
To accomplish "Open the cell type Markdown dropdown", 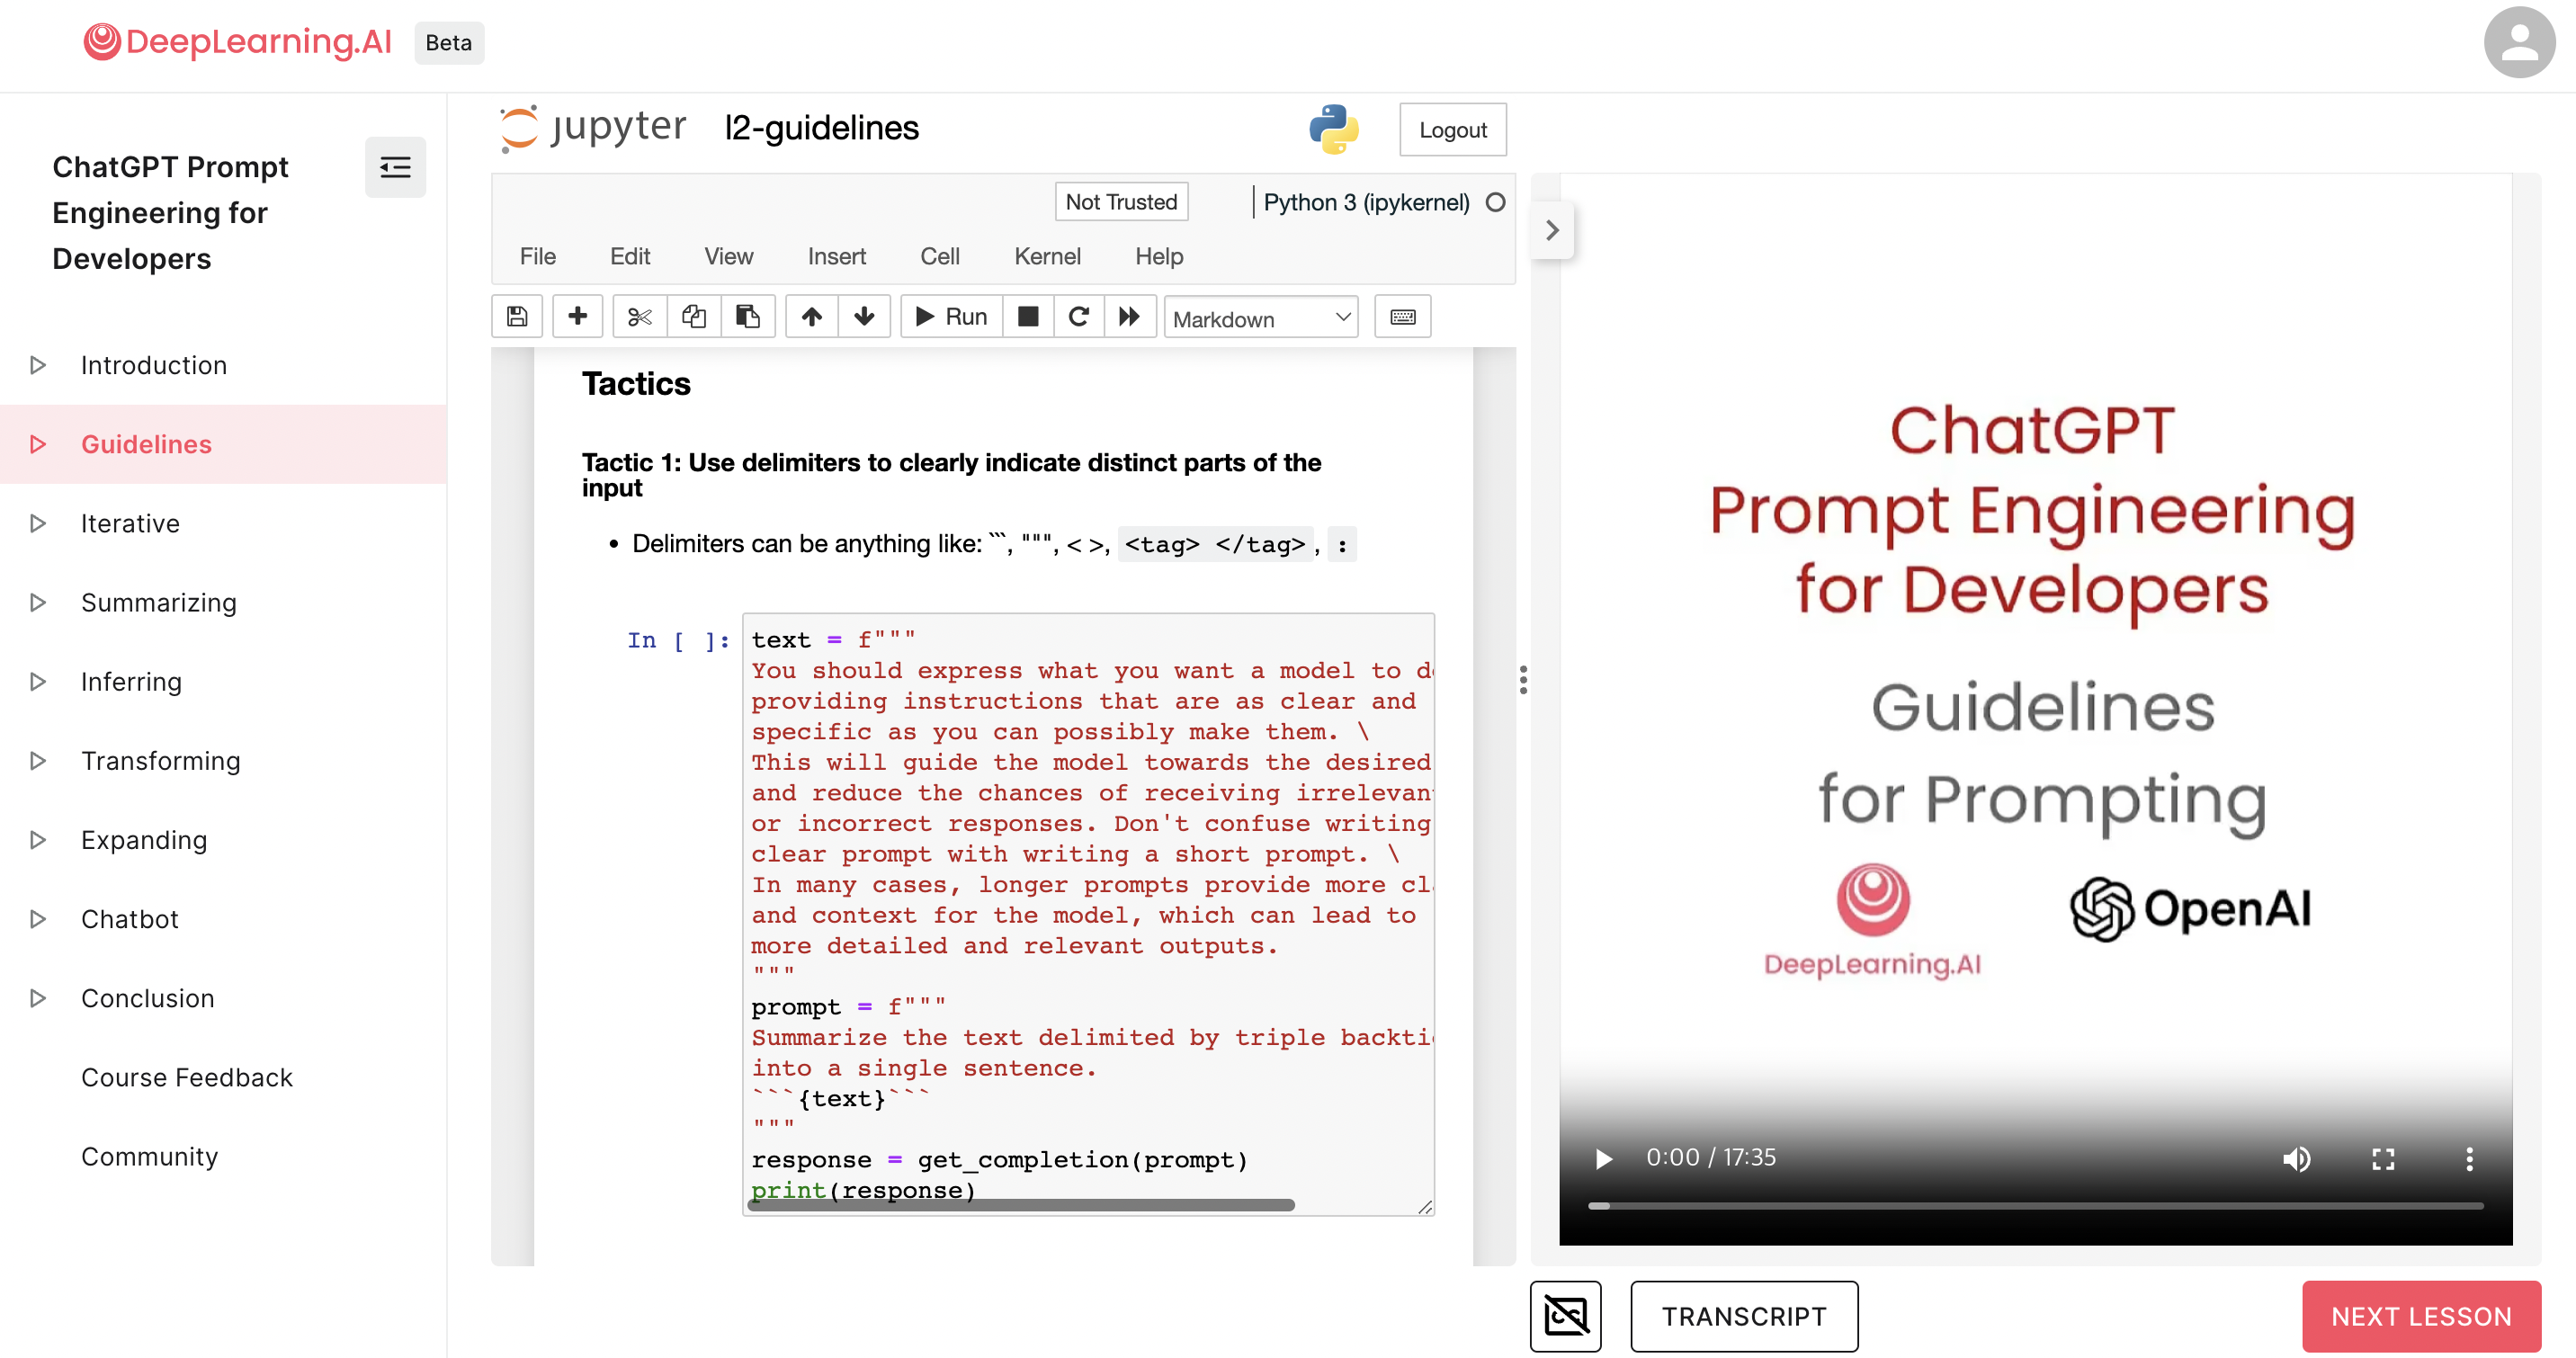I will [1261, 318].
